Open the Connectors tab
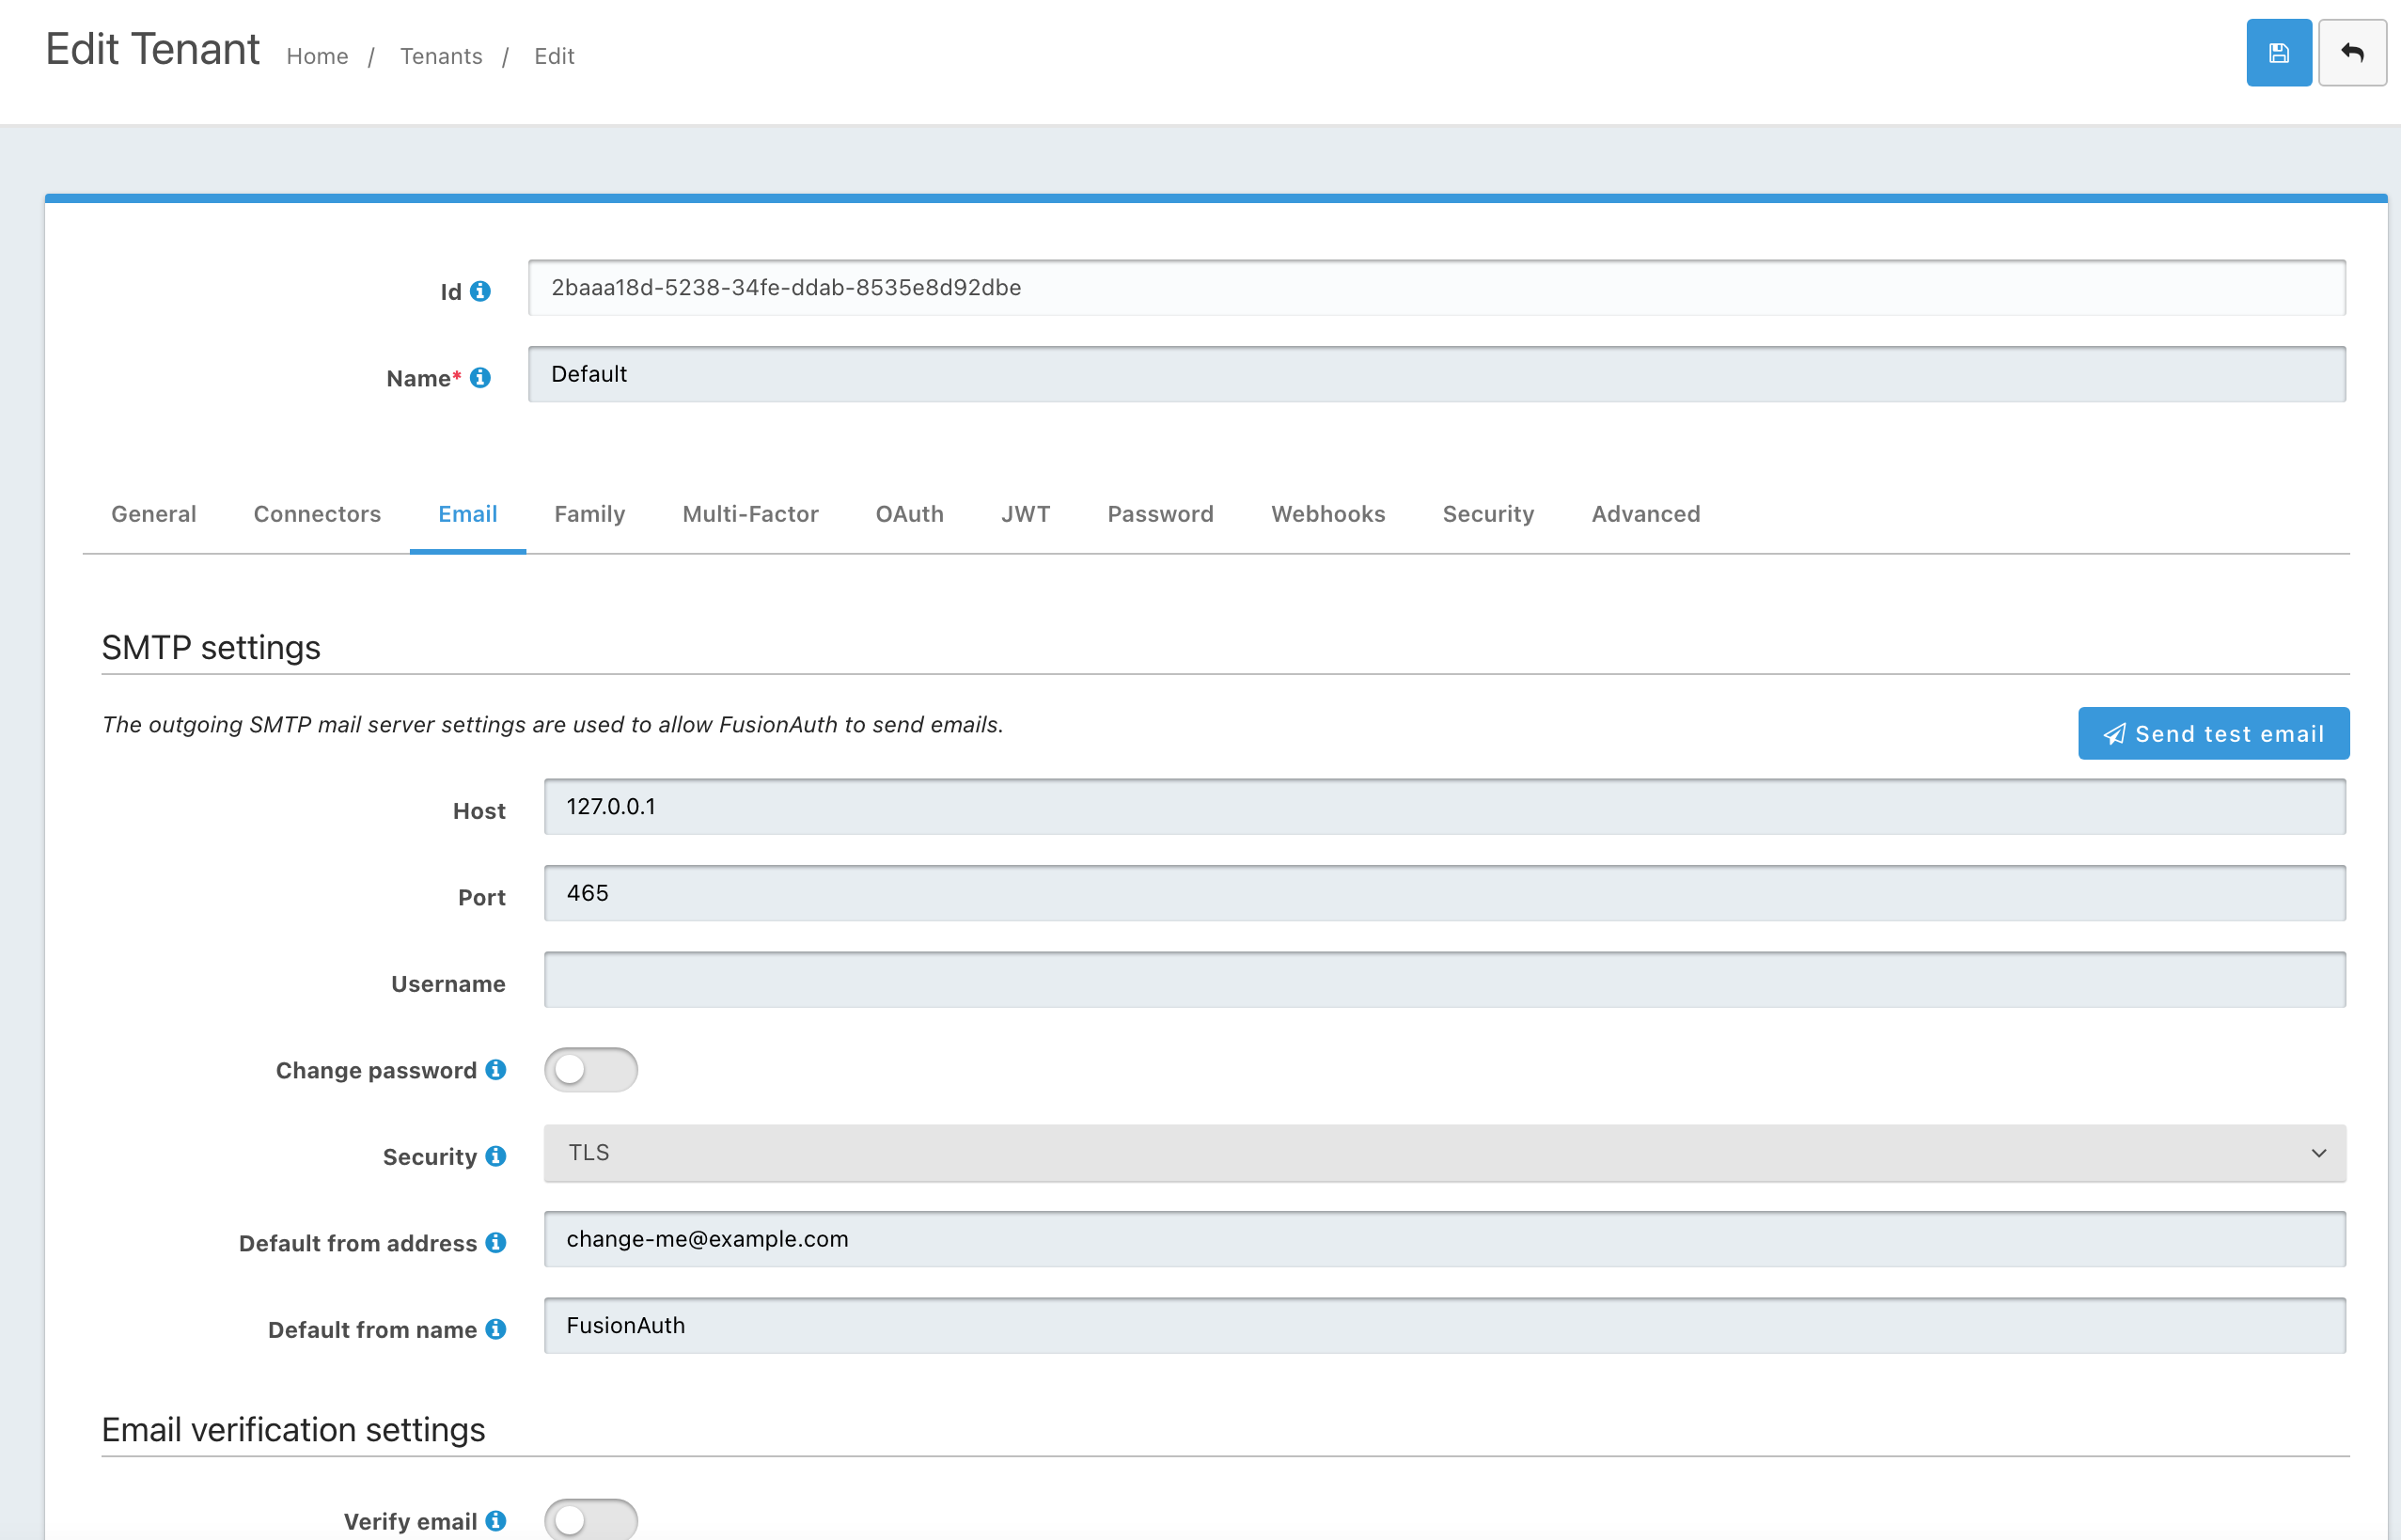The width and height of the screenshot is (2401, 1540). tap(317, 514)
